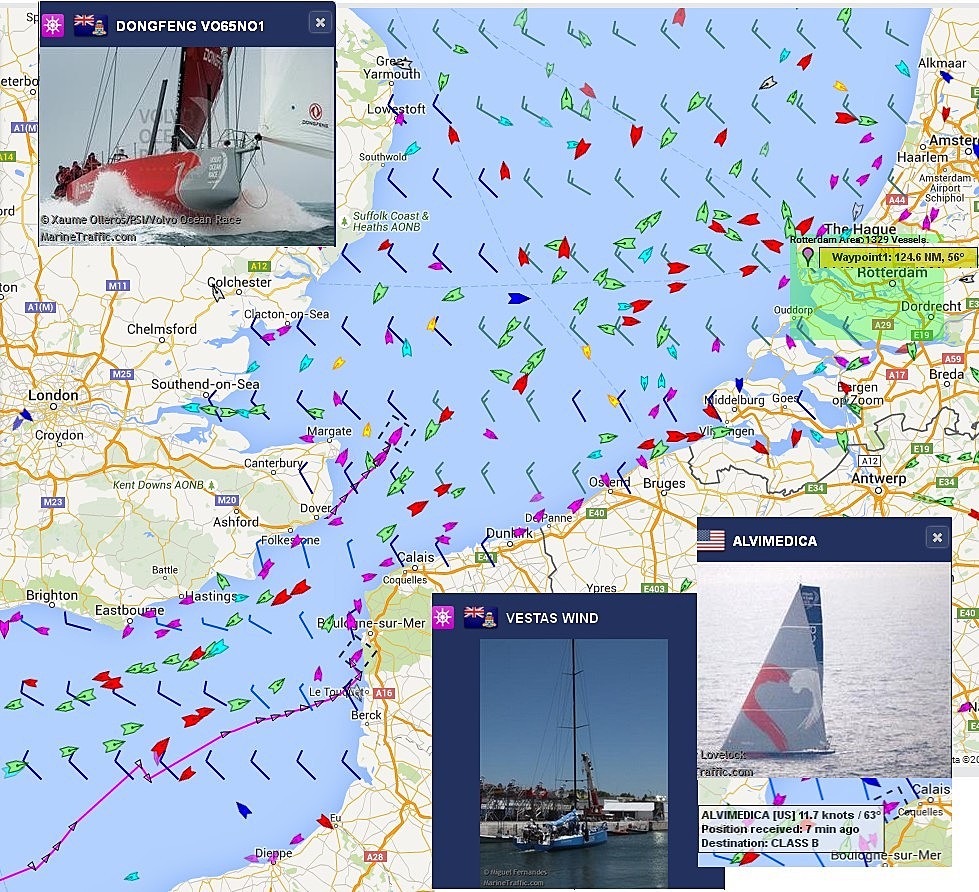Click the 'Destination: CLASS B' text
This screenshot has width=979, height=892.
coord(760,843)
